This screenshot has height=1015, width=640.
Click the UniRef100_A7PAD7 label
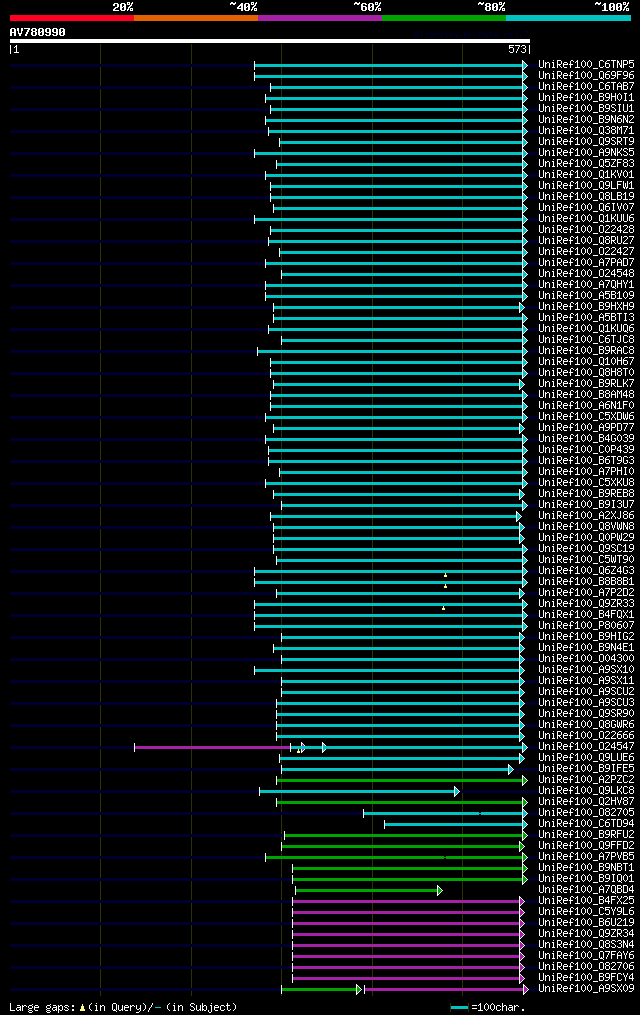[586, 263]
